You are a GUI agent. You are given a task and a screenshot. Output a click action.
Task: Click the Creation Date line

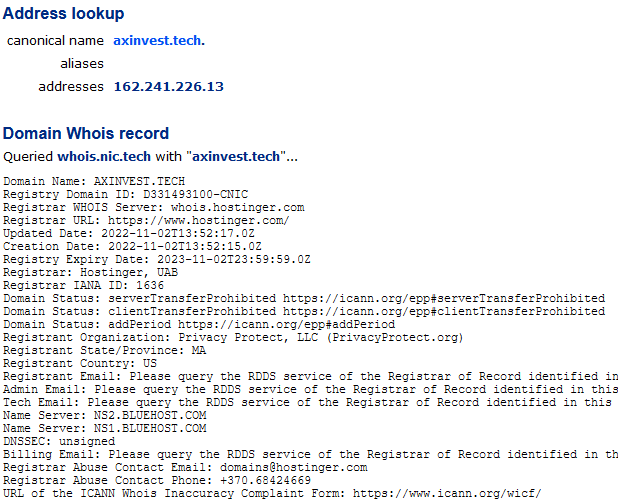click(132, 246)
